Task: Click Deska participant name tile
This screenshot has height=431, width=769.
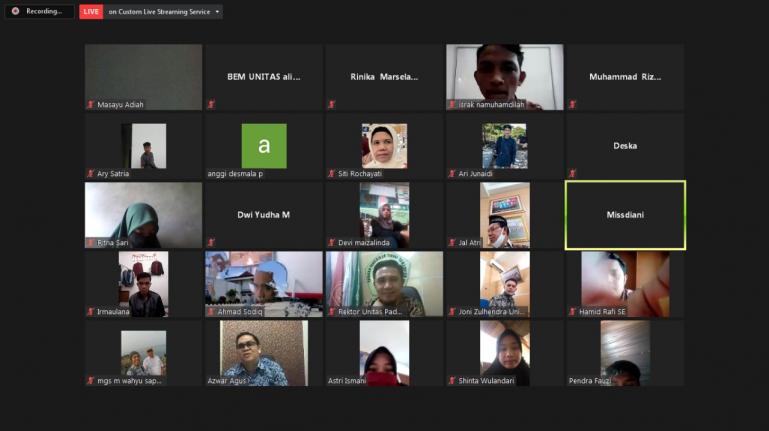Action: pos(625,146)
